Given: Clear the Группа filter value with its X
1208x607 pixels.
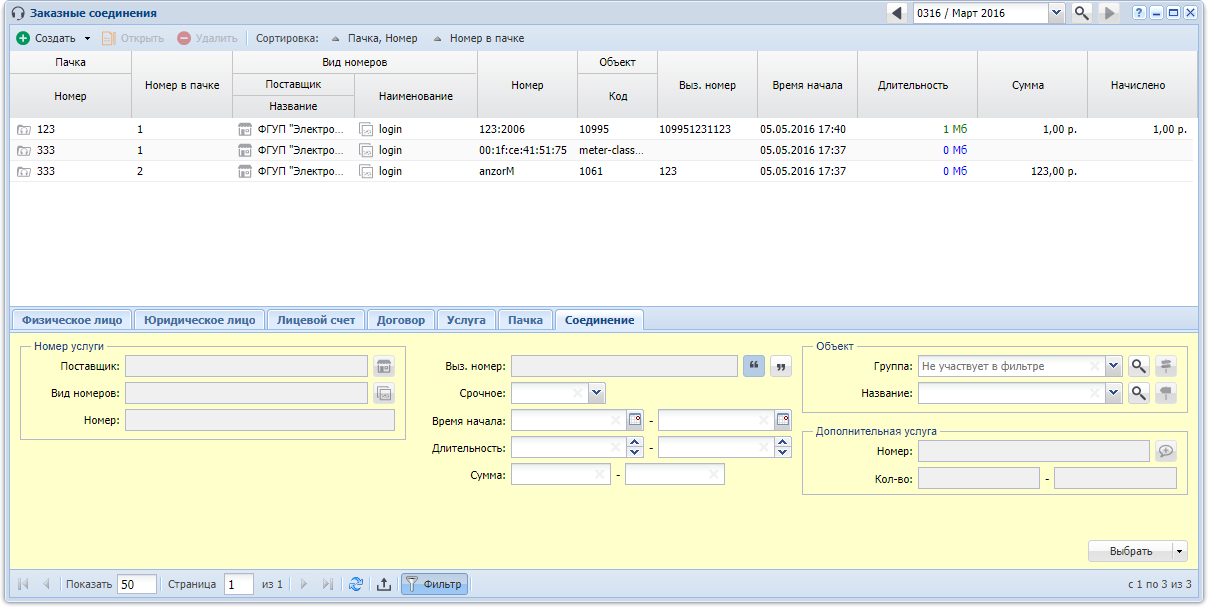Looking at the screenshot, I should click(x=1094, y=367).
